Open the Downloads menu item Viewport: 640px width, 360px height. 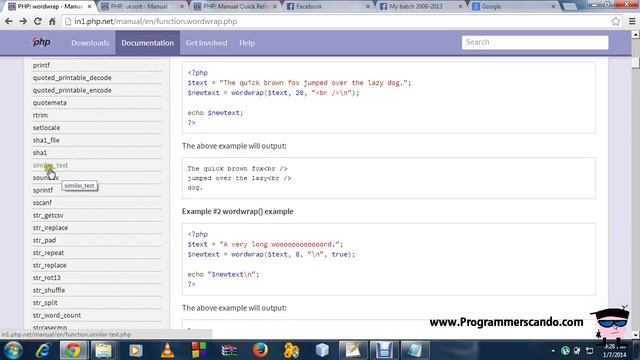90,43
